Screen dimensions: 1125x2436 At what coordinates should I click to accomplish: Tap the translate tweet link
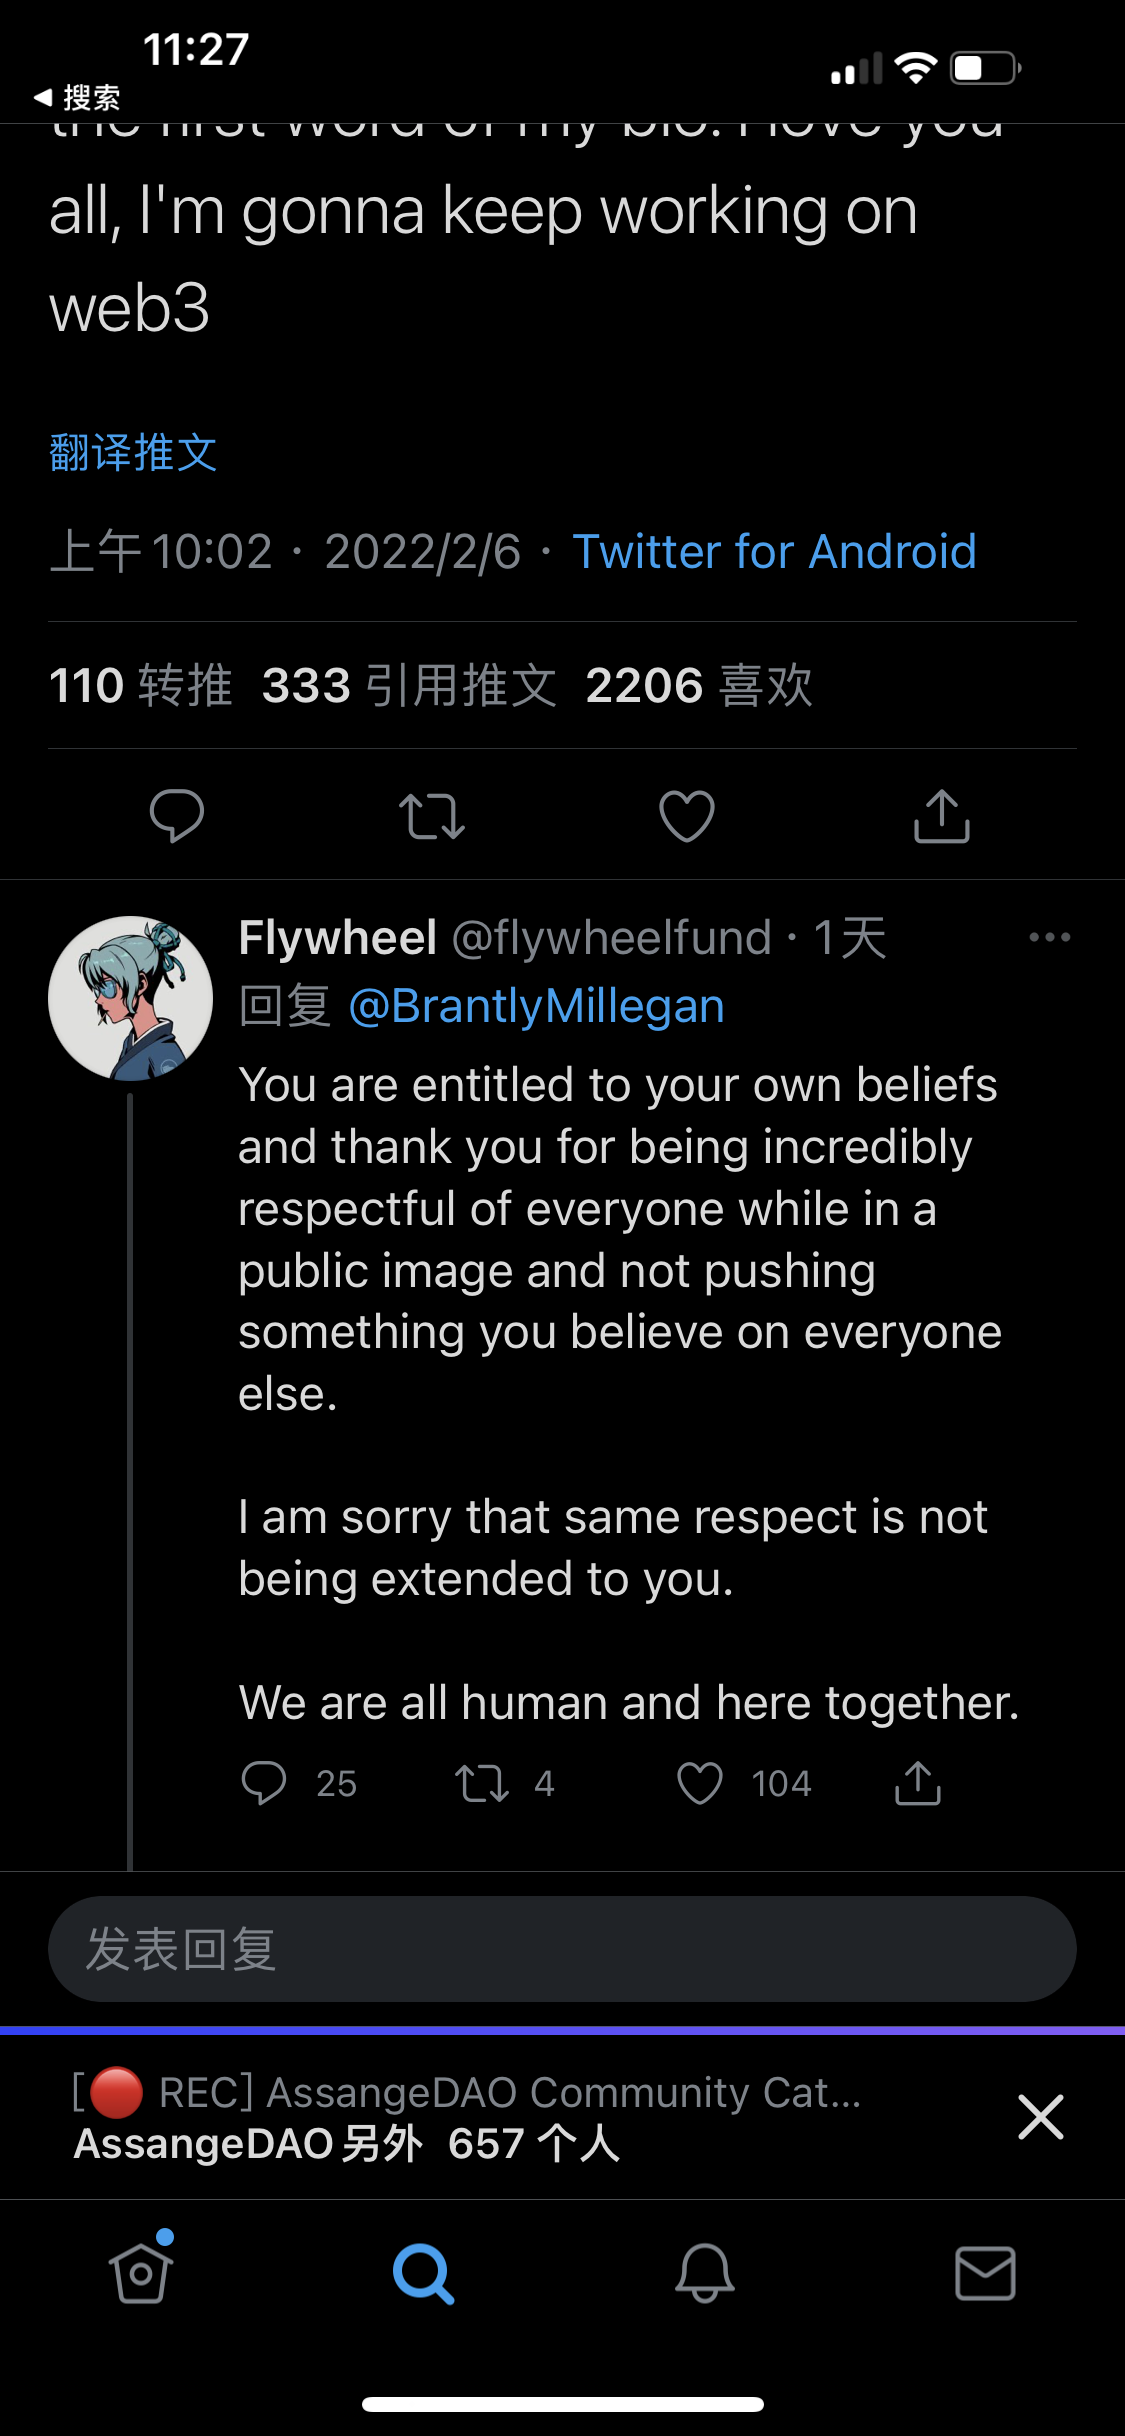[x=133, y=452]
